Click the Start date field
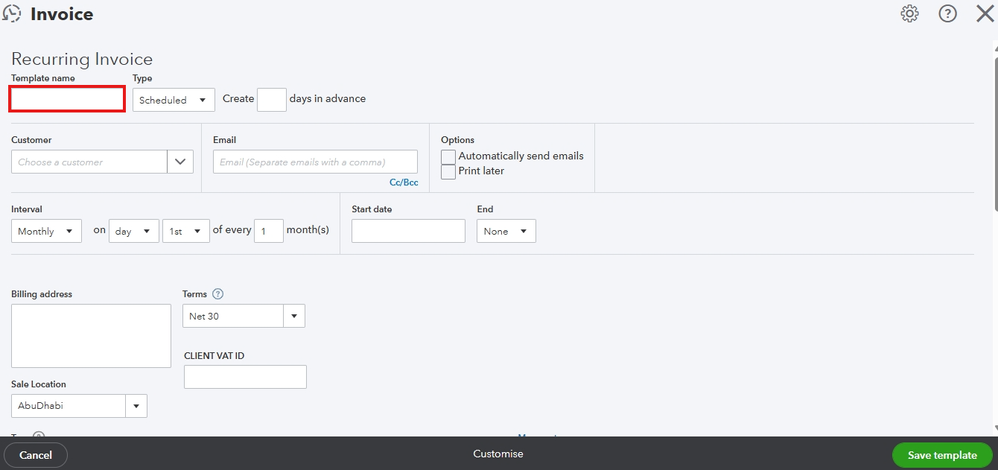Screen dimensions: 998x470 pos(408,231)
